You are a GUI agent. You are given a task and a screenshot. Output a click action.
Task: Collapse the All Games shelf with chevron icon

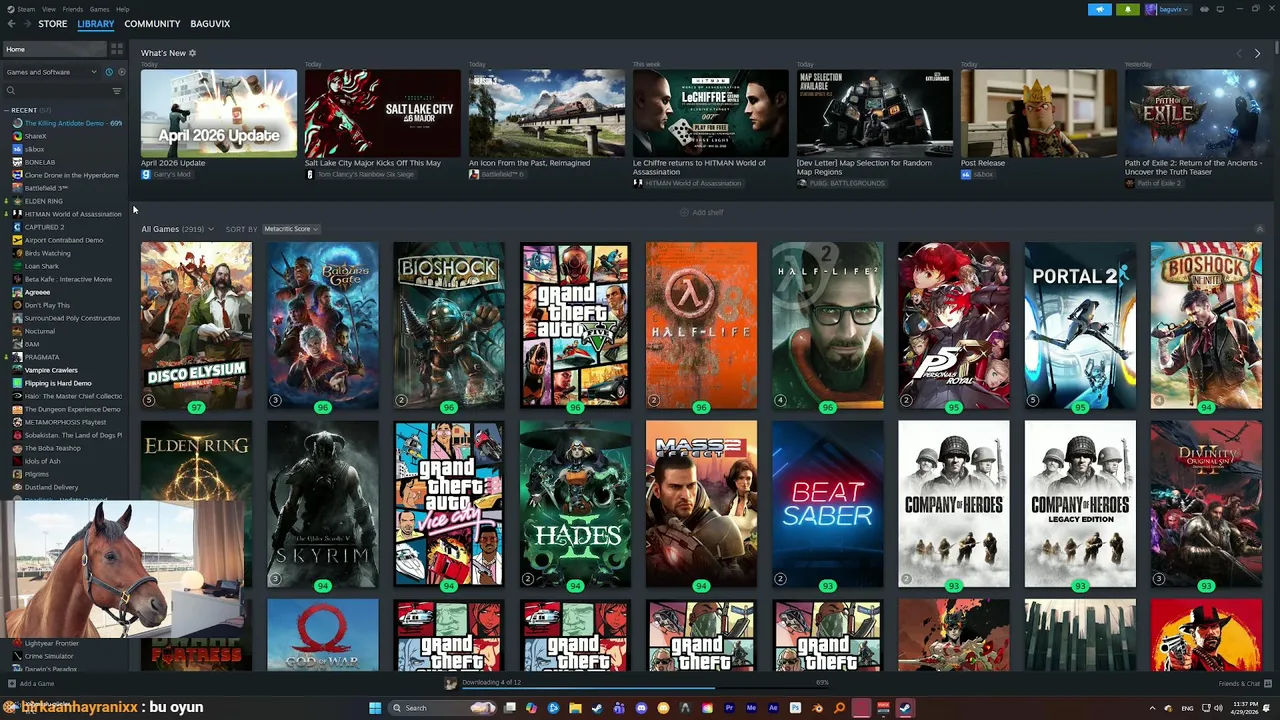pyautogui.click(x=1259, y=229)
